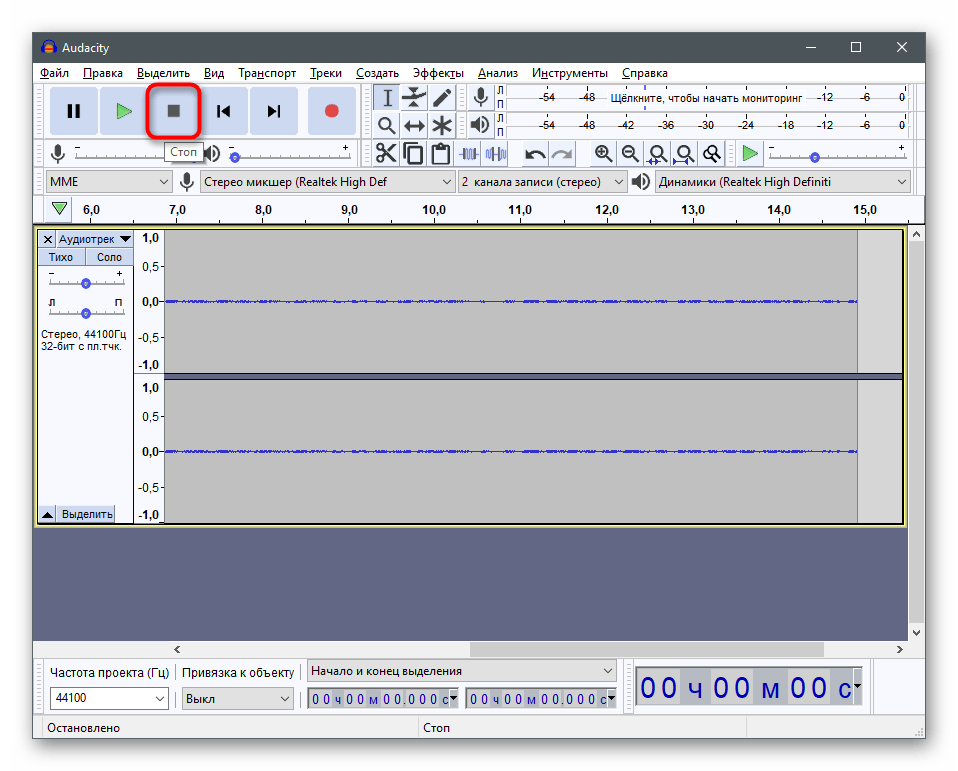Screen dimensions: 958x771
Task: Fit the whole project to width
Action: pos(684,153)
